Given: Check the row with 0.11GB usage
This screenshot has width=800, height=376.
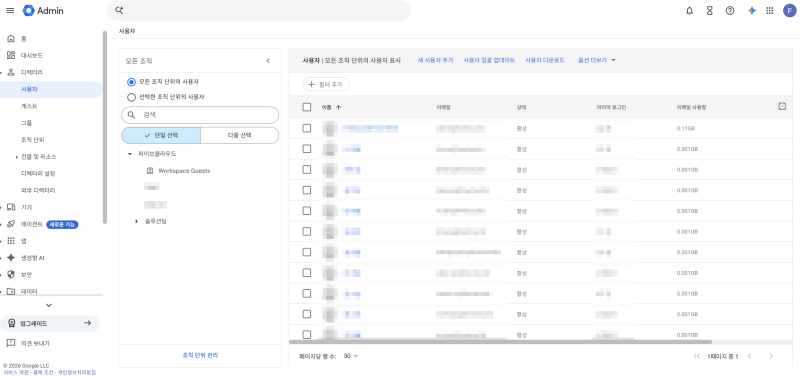Looking at the screenshot, I should (x=307, y=128).
